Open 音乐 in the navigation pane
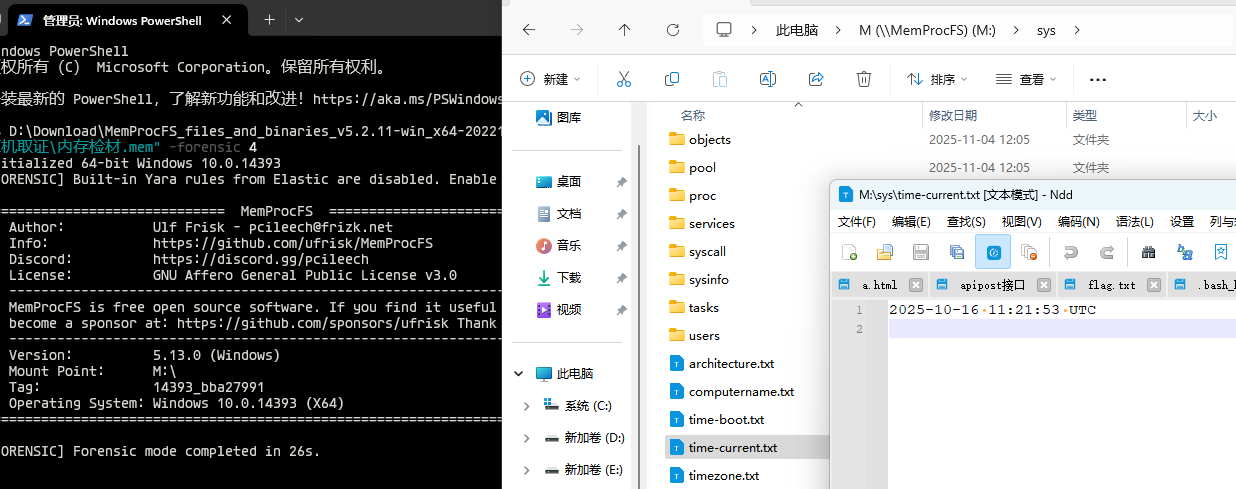 click(569, 246)
